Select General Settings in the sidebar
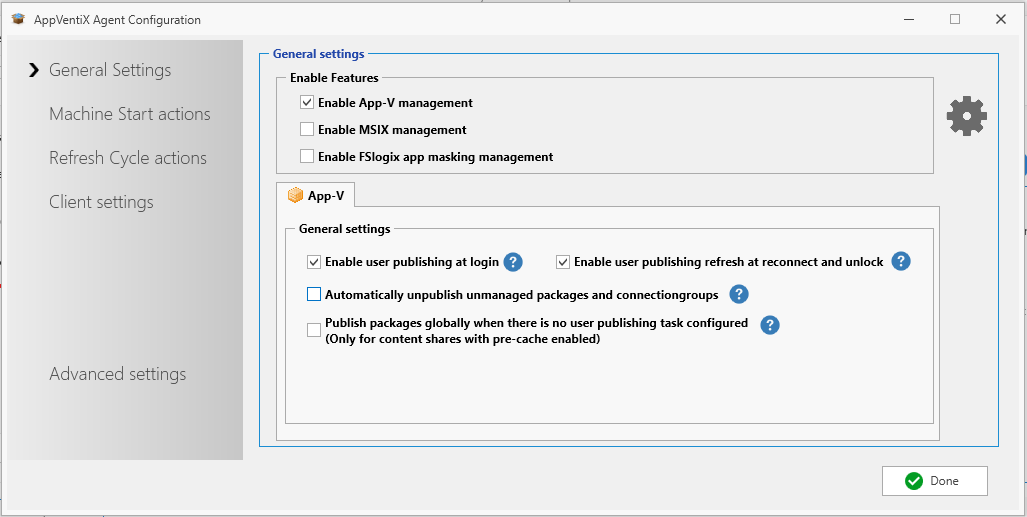The image size is (1027, 517). pos(110,70)
